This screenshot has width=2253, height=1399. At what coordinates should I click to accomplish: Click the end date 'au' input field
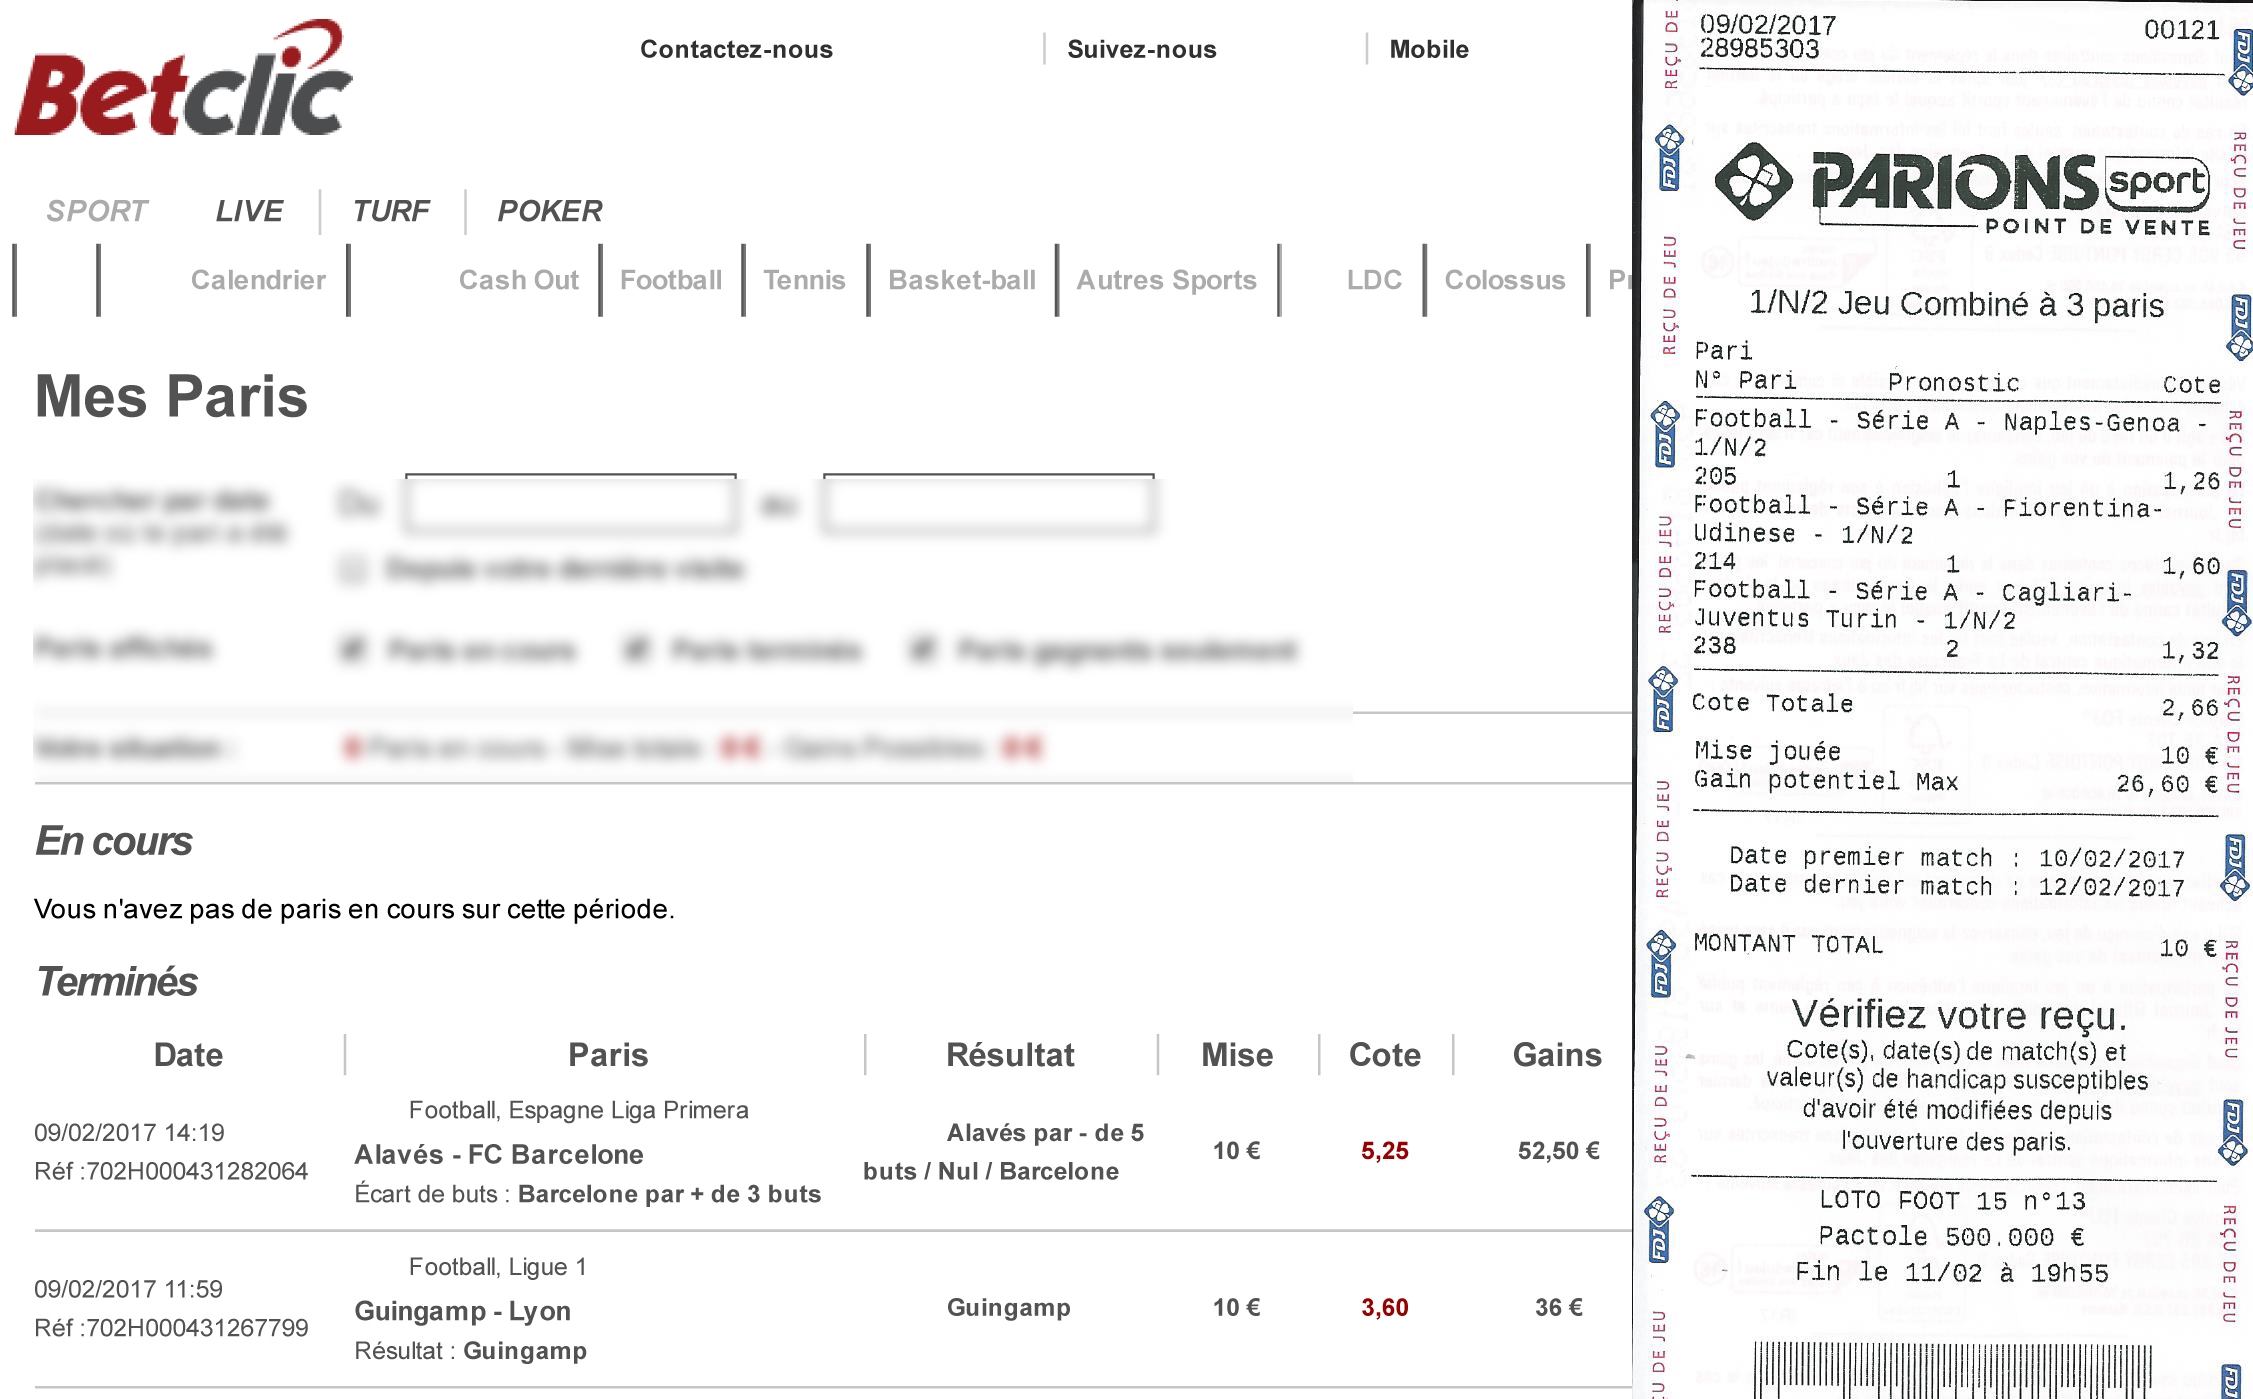(x=988, y=505)
